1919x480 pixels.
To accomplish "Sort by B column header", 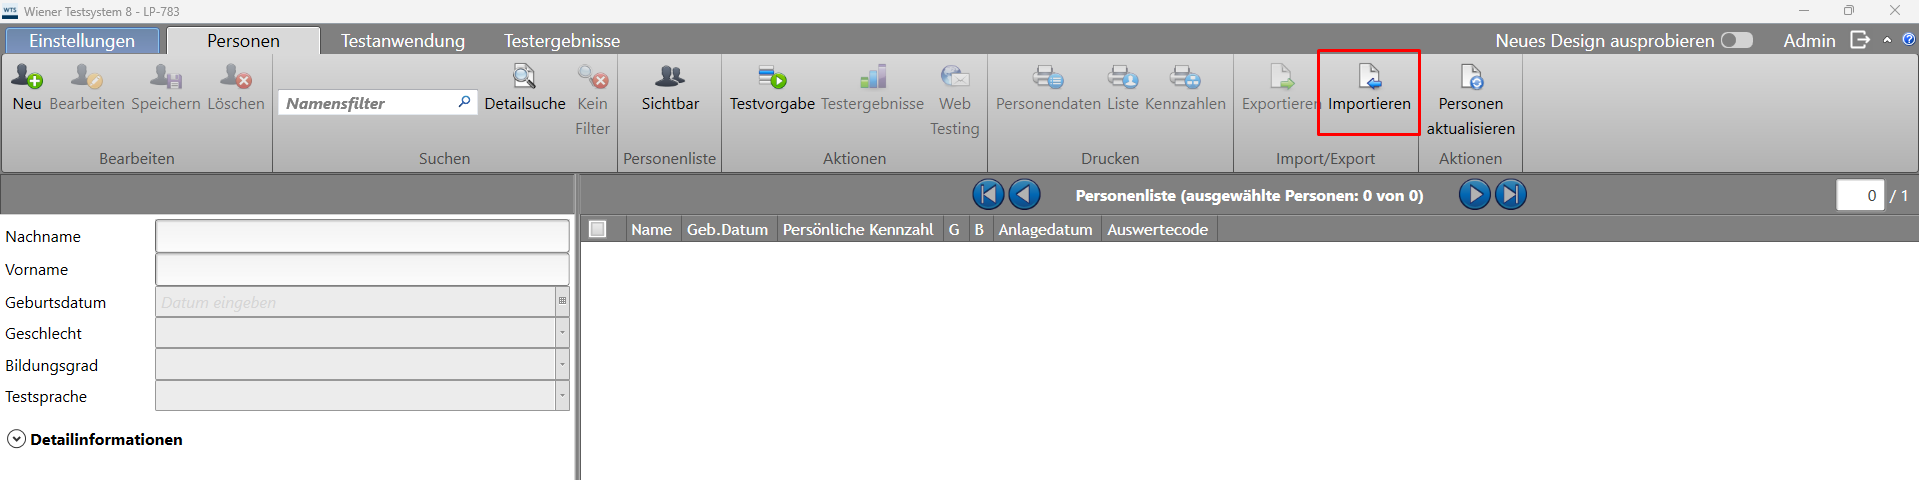I will click(x=979, y=229).
